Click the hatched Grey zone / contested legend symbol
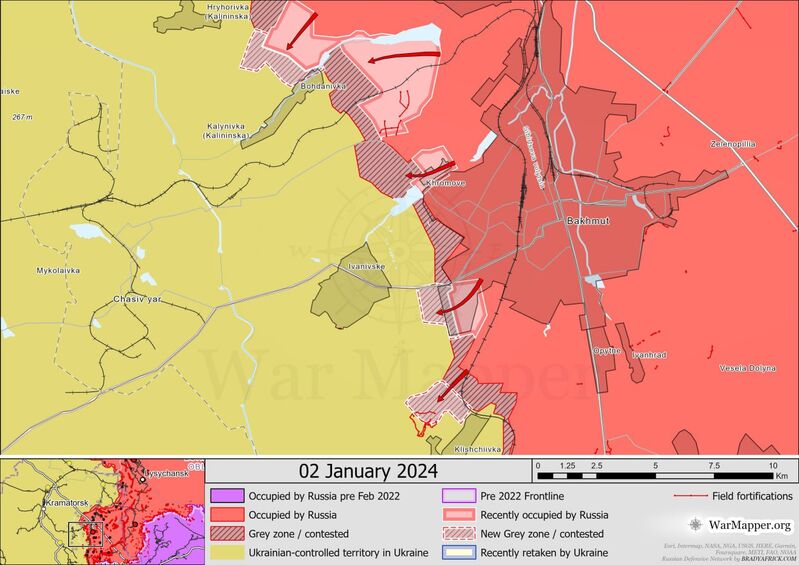799x565 pixels. [x=224, y=534]
